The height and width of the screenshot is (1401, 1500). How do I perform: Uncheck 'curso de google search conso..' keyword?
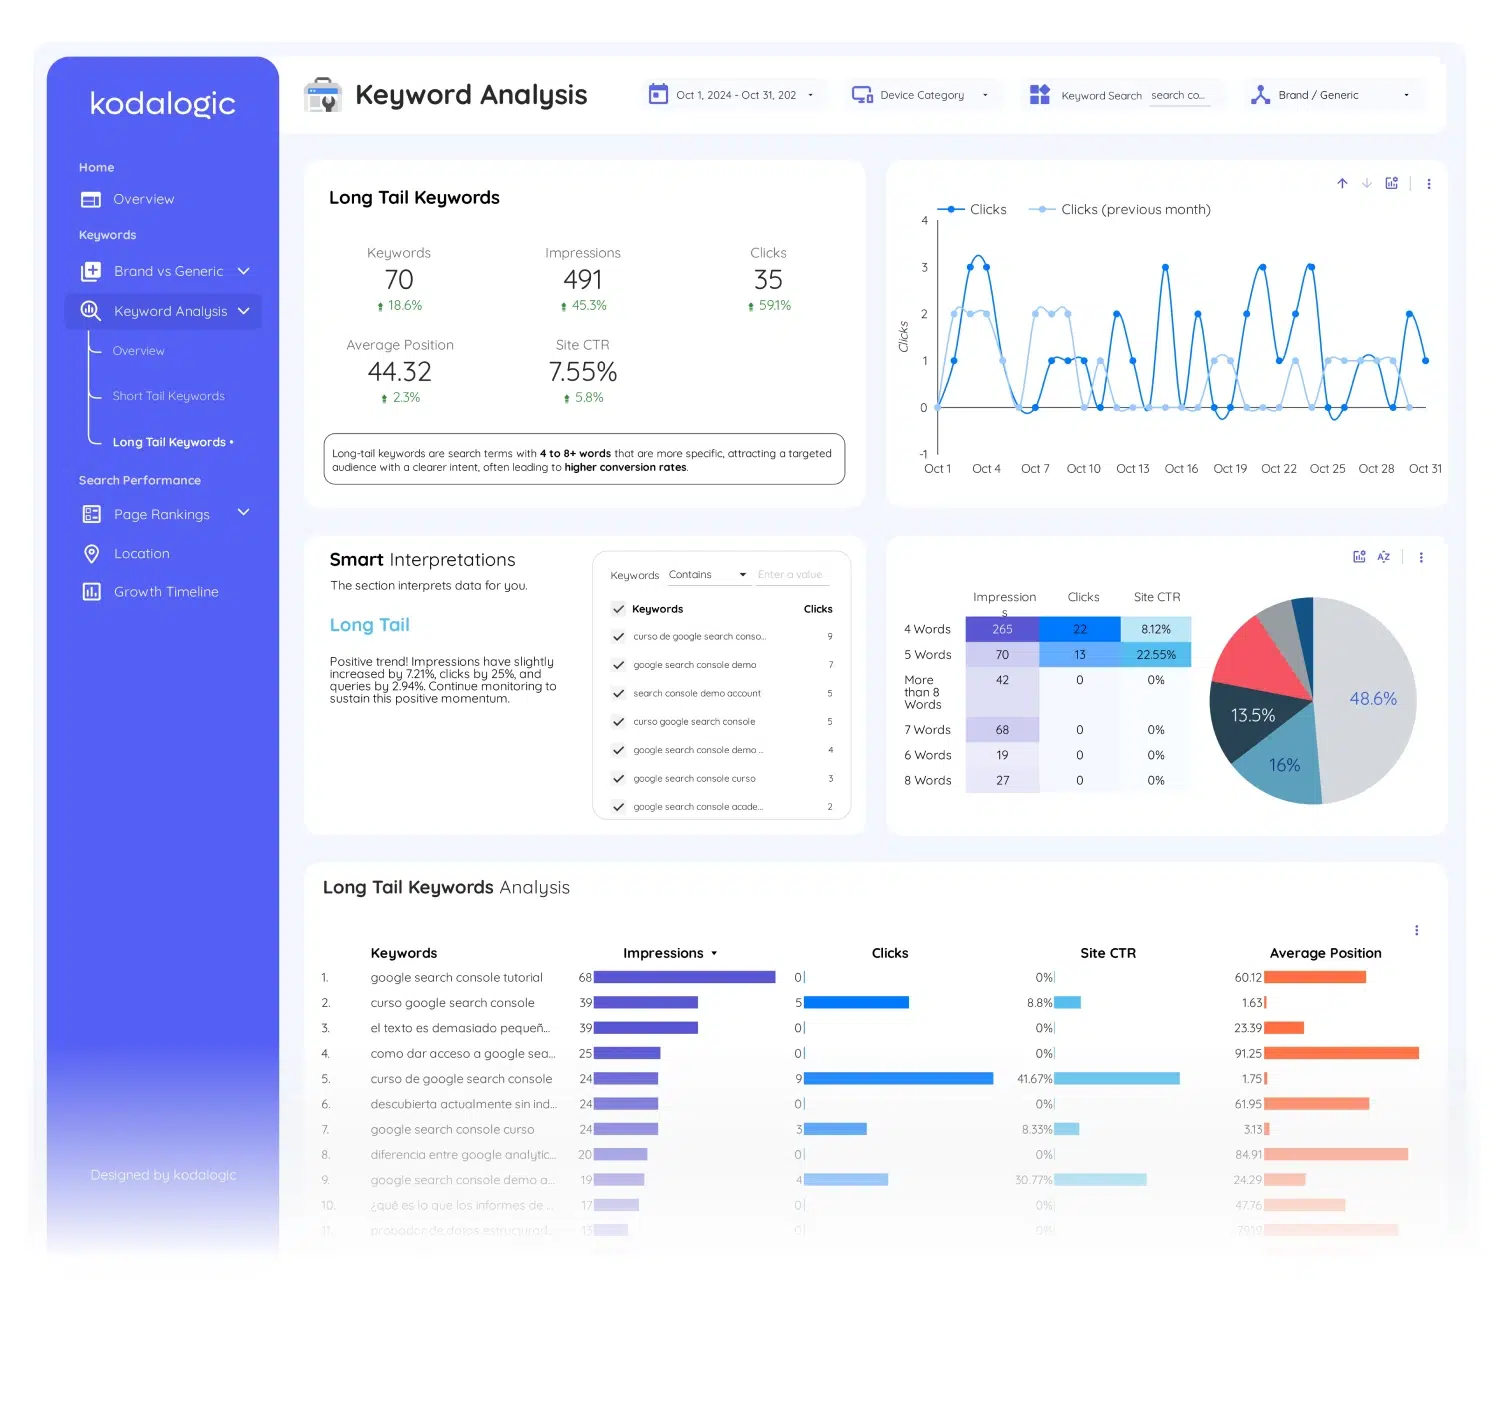pos(619,637)
